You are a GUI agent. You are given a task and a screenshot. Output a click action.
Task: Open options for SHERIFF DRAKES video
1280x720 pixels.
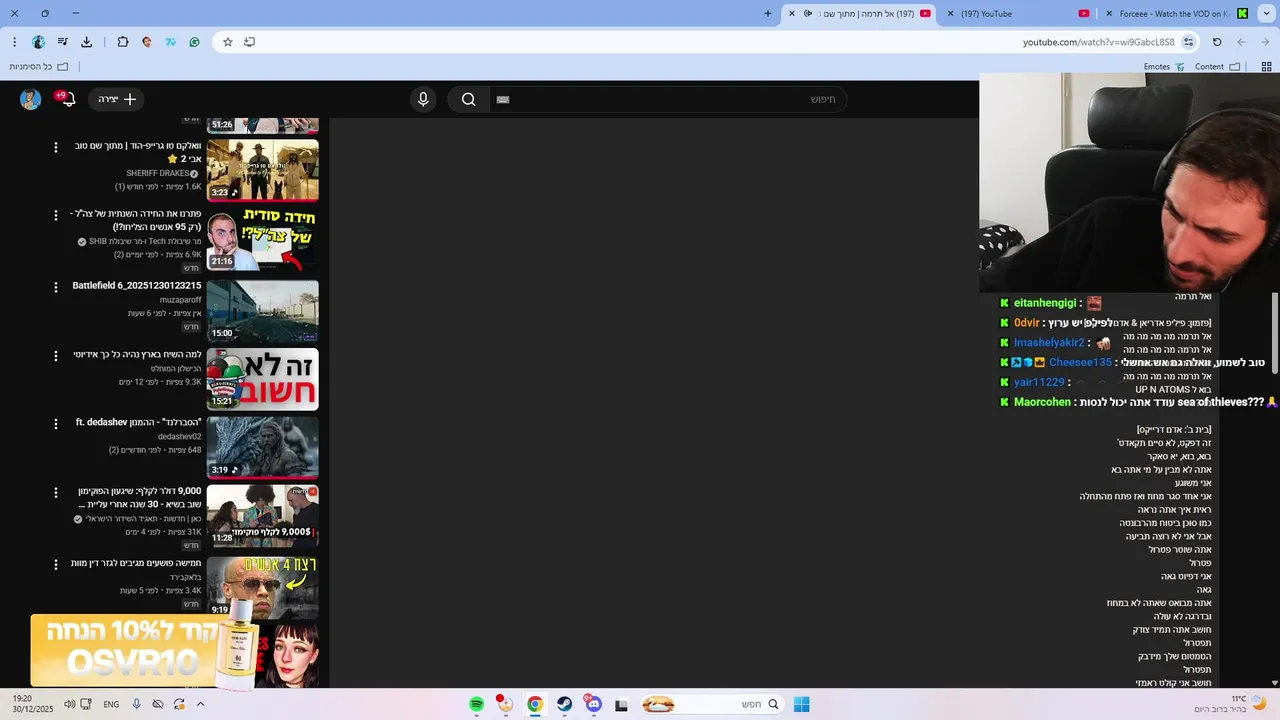click(x=56, y=147)
